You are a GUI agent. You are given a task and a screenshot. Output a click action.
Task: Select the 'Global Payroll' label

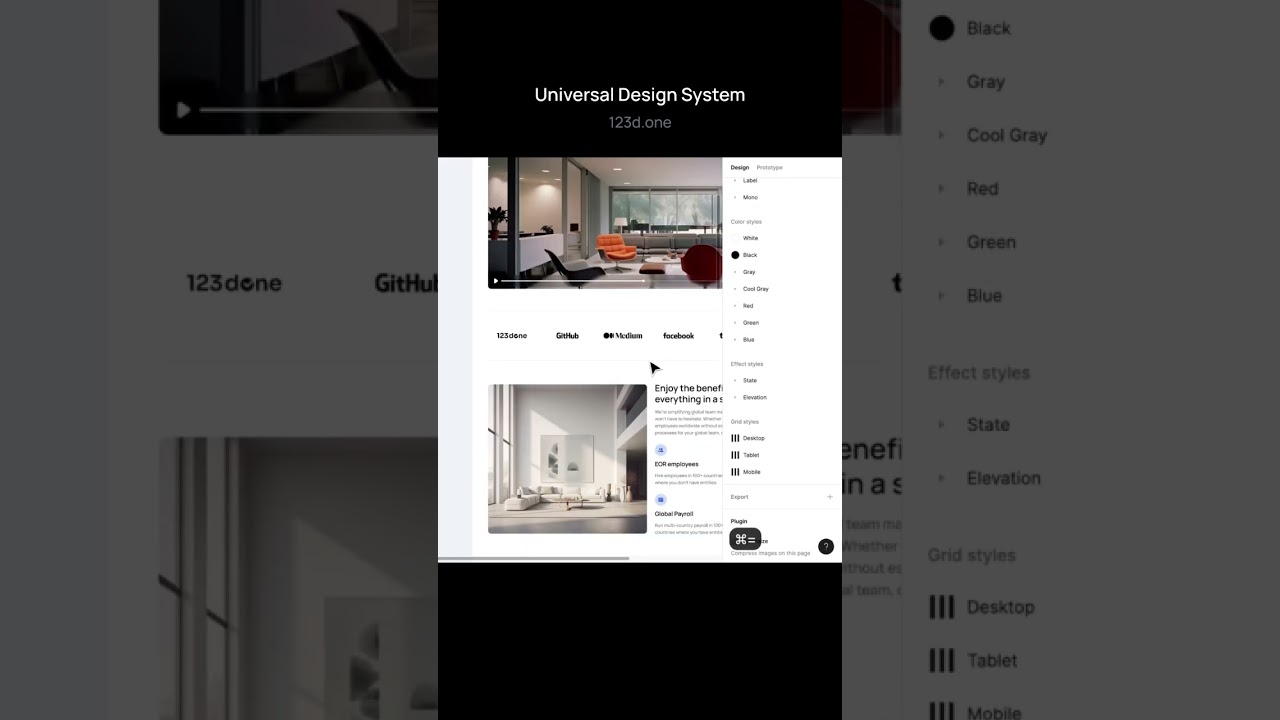coord(674,514)
